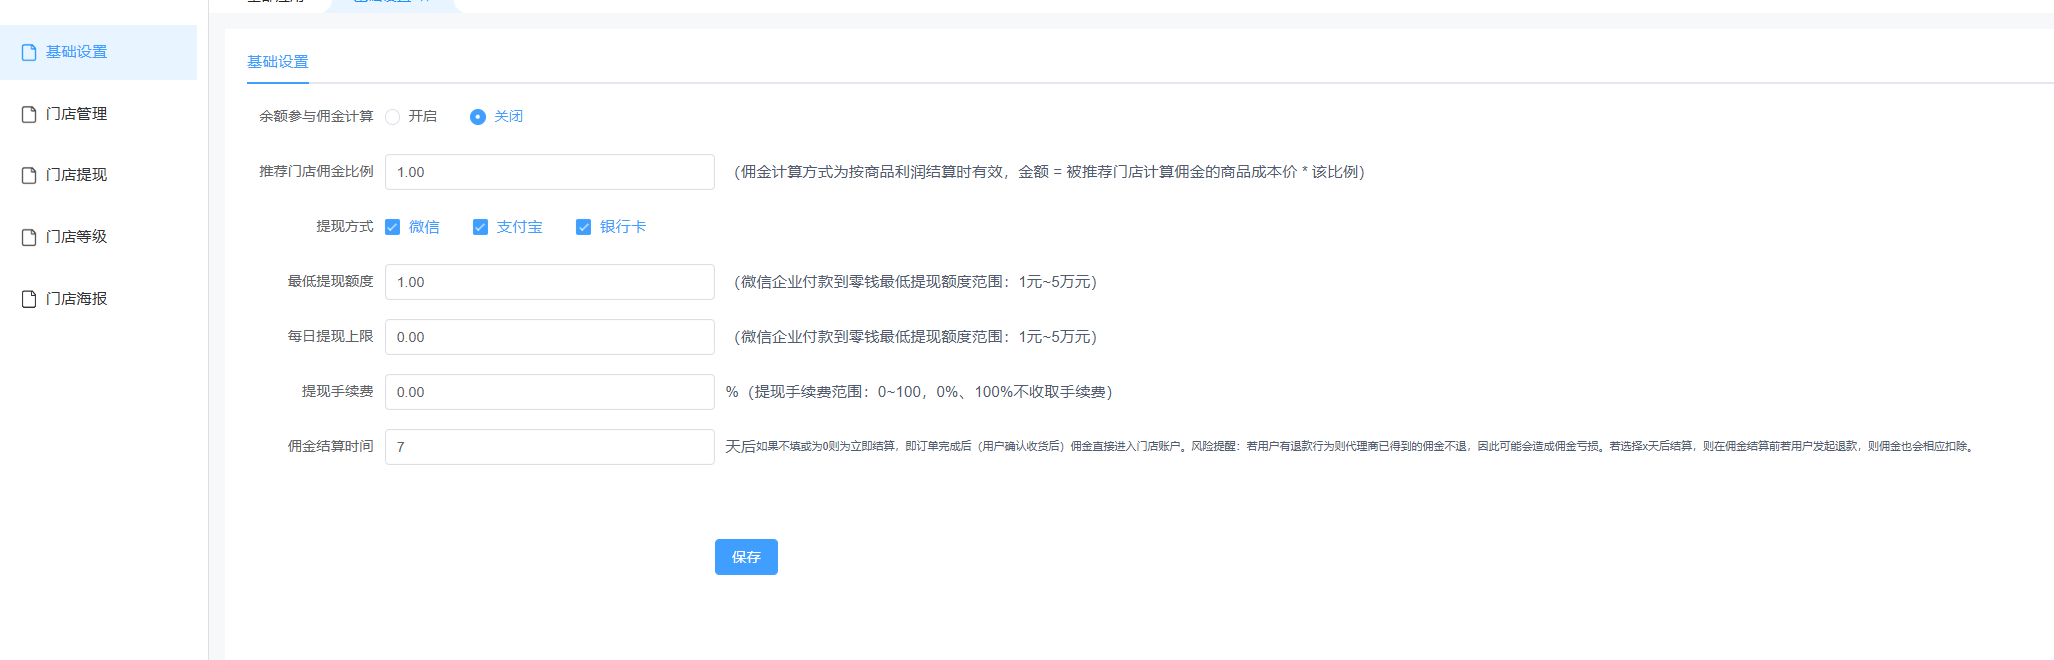Open 基础设置 in the sidebar menu
Viewport: 2054px width, 660px height.
[98, 52]
